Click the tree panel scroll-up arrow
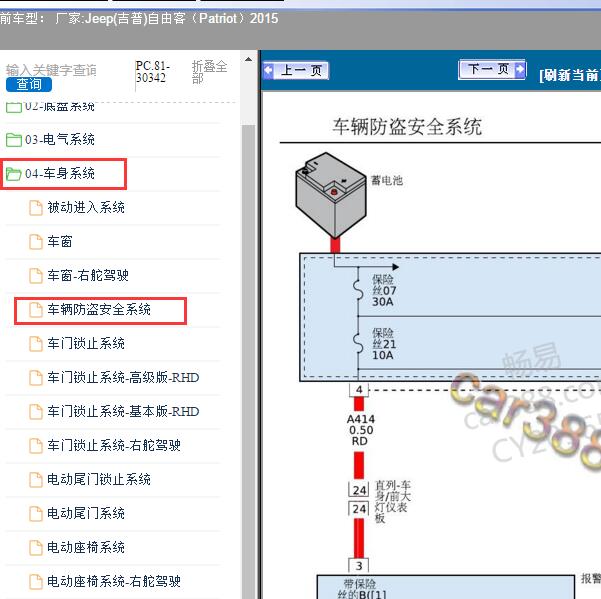 (x=248, y=59)
